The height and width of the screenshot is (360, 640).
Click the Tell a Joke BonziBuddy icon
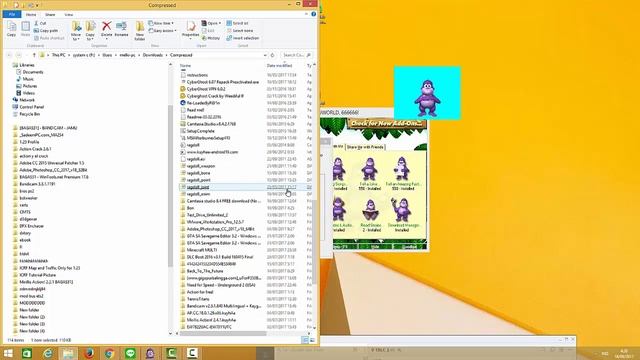pyautogui.click(x=369, y=169)
